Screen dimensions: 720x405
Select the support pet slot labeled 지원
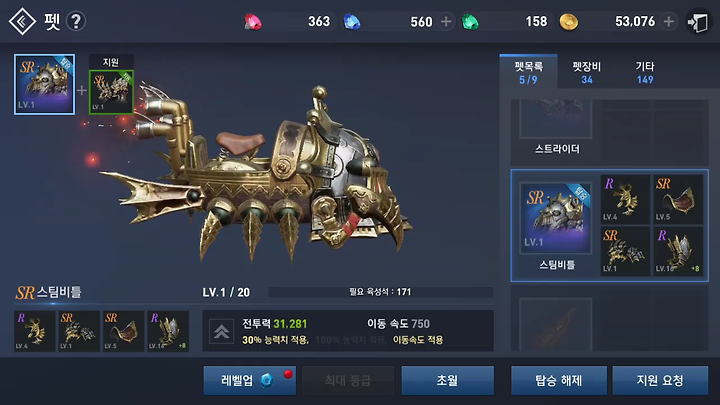111,92
